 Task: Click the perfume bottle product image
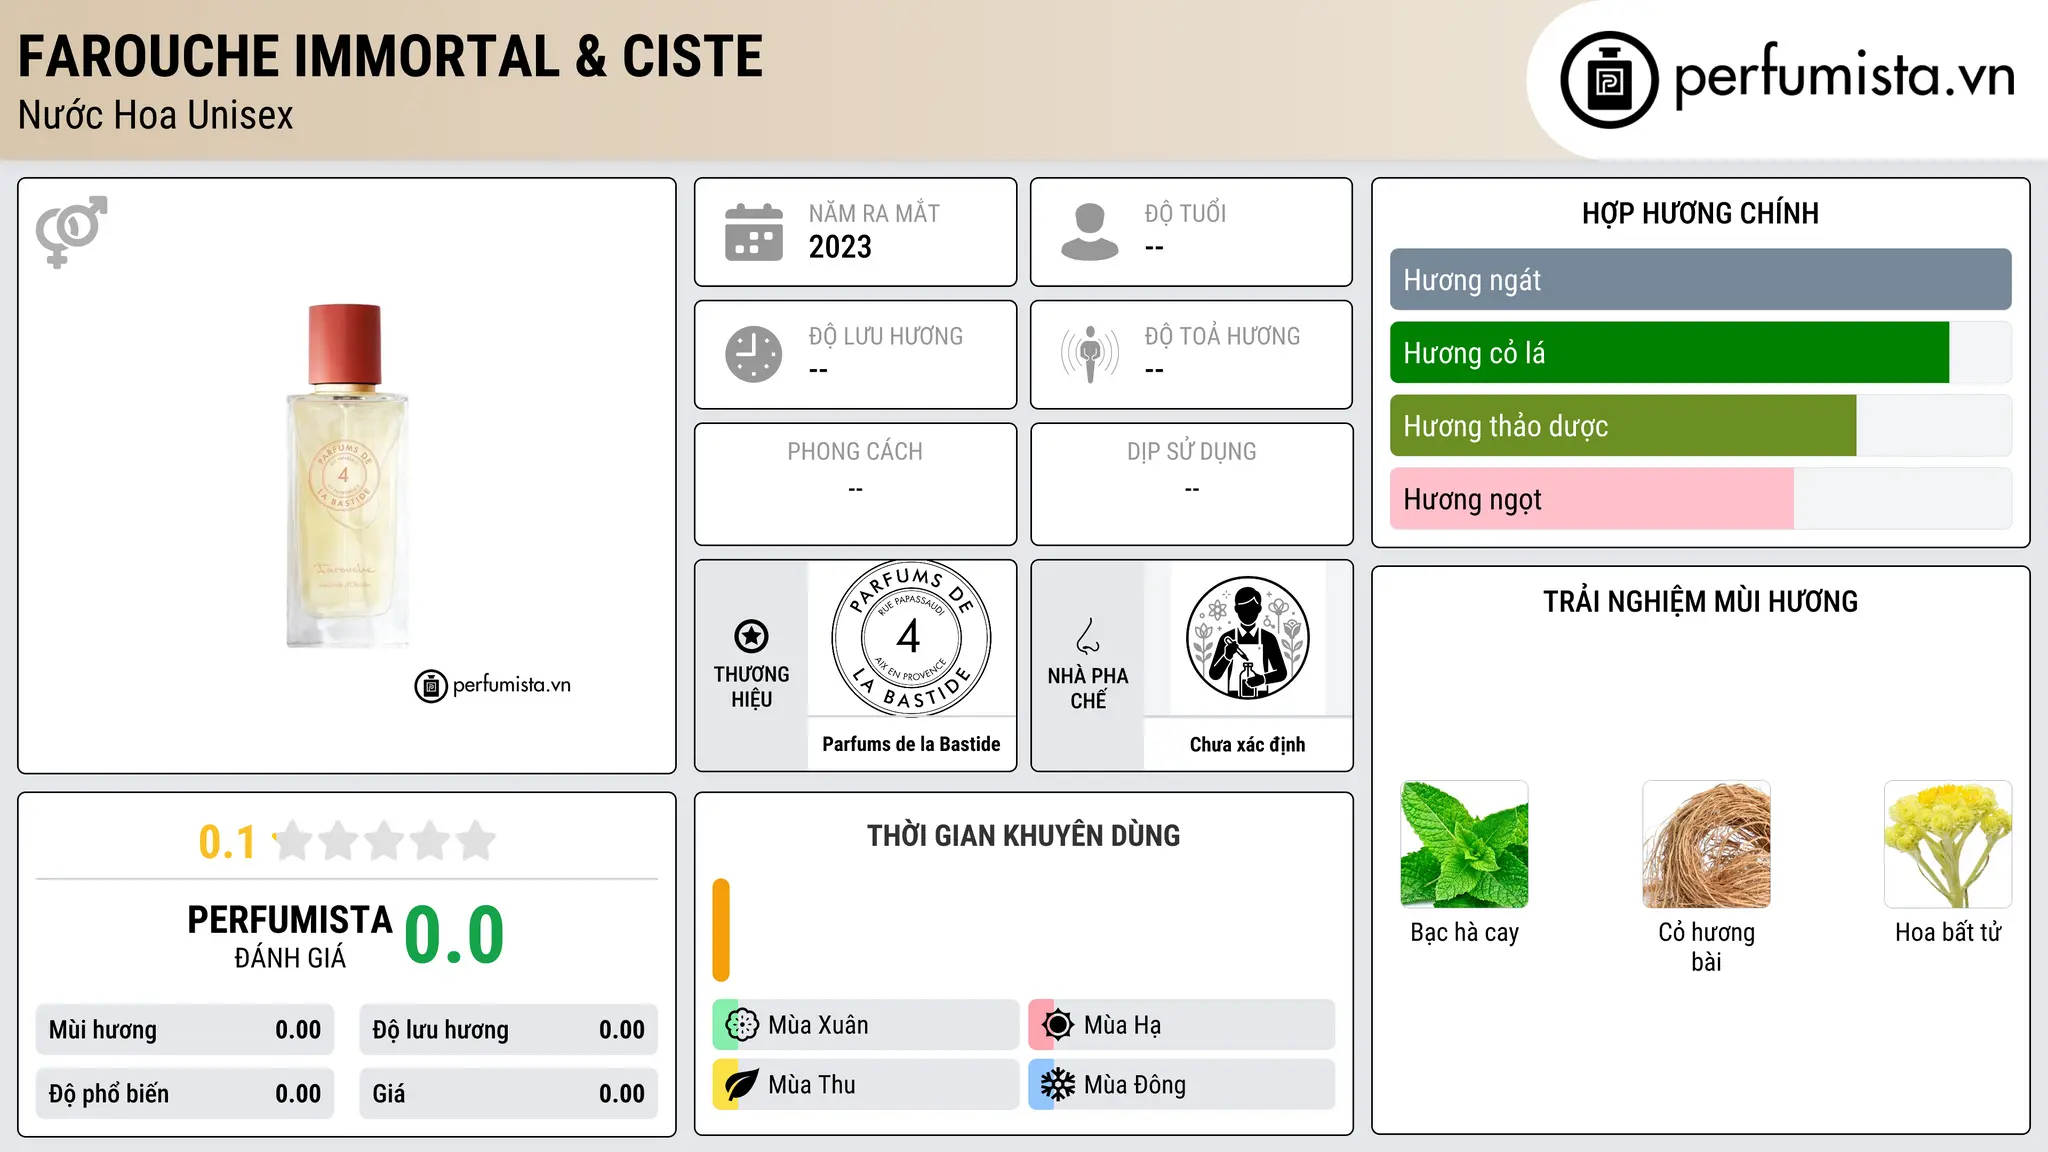click(346, 476)
